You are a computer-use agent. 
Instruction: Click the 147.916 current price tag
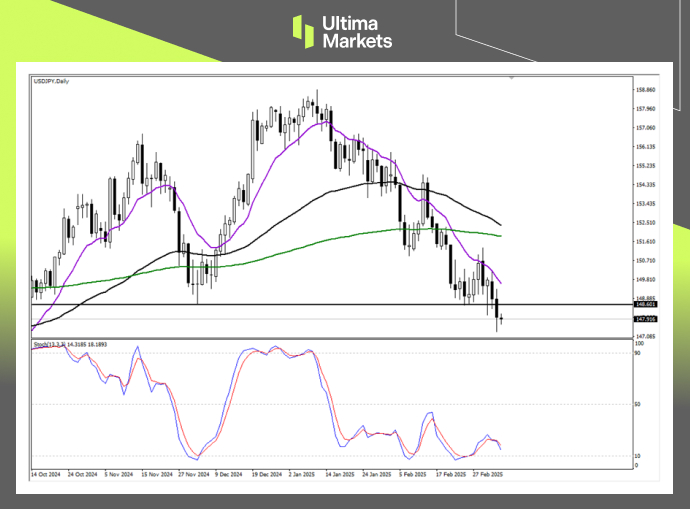pyautogui.click(x=645, y=319)
